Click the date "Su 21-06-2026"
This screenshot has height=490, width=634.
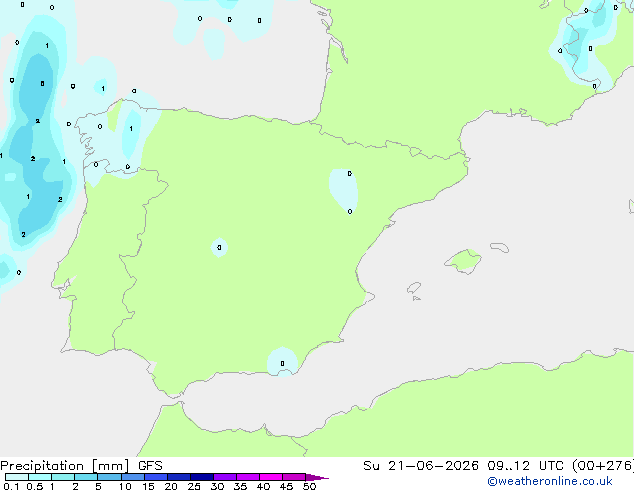pos(421,466)
